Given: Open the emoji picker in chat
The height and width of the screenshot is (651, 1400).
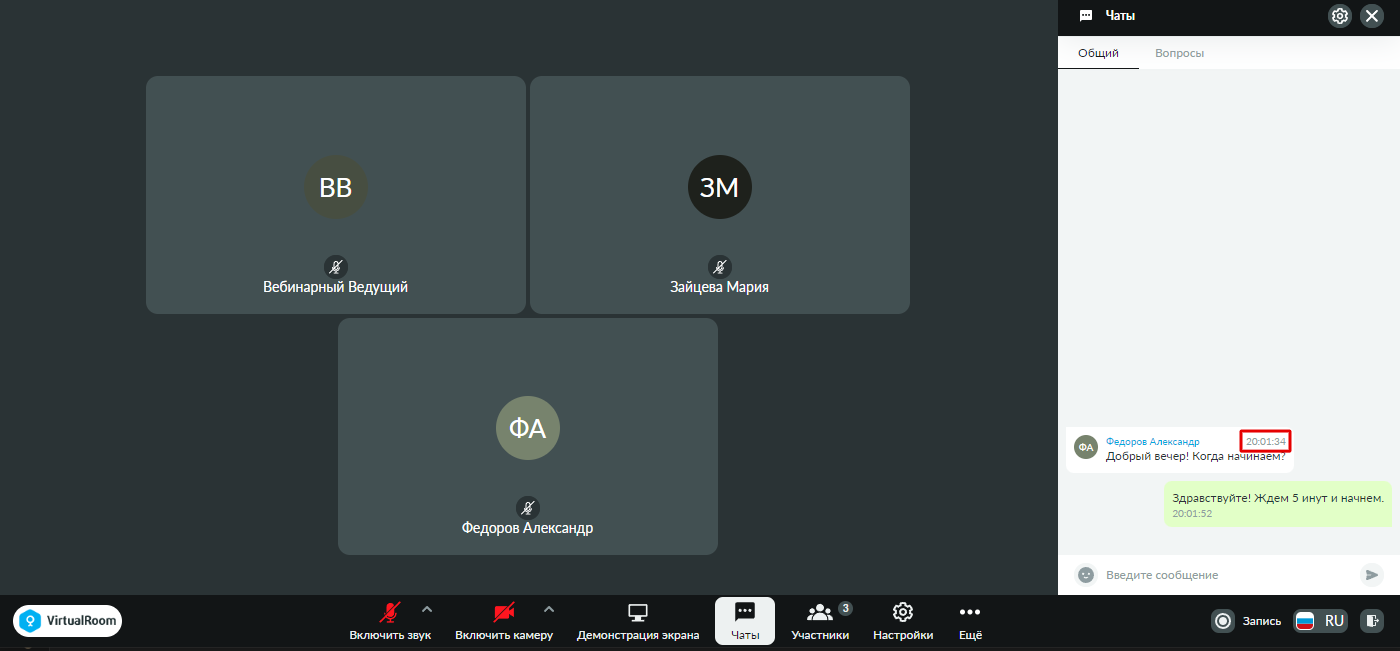Looking at the screenshot, I should [1085, 575].
